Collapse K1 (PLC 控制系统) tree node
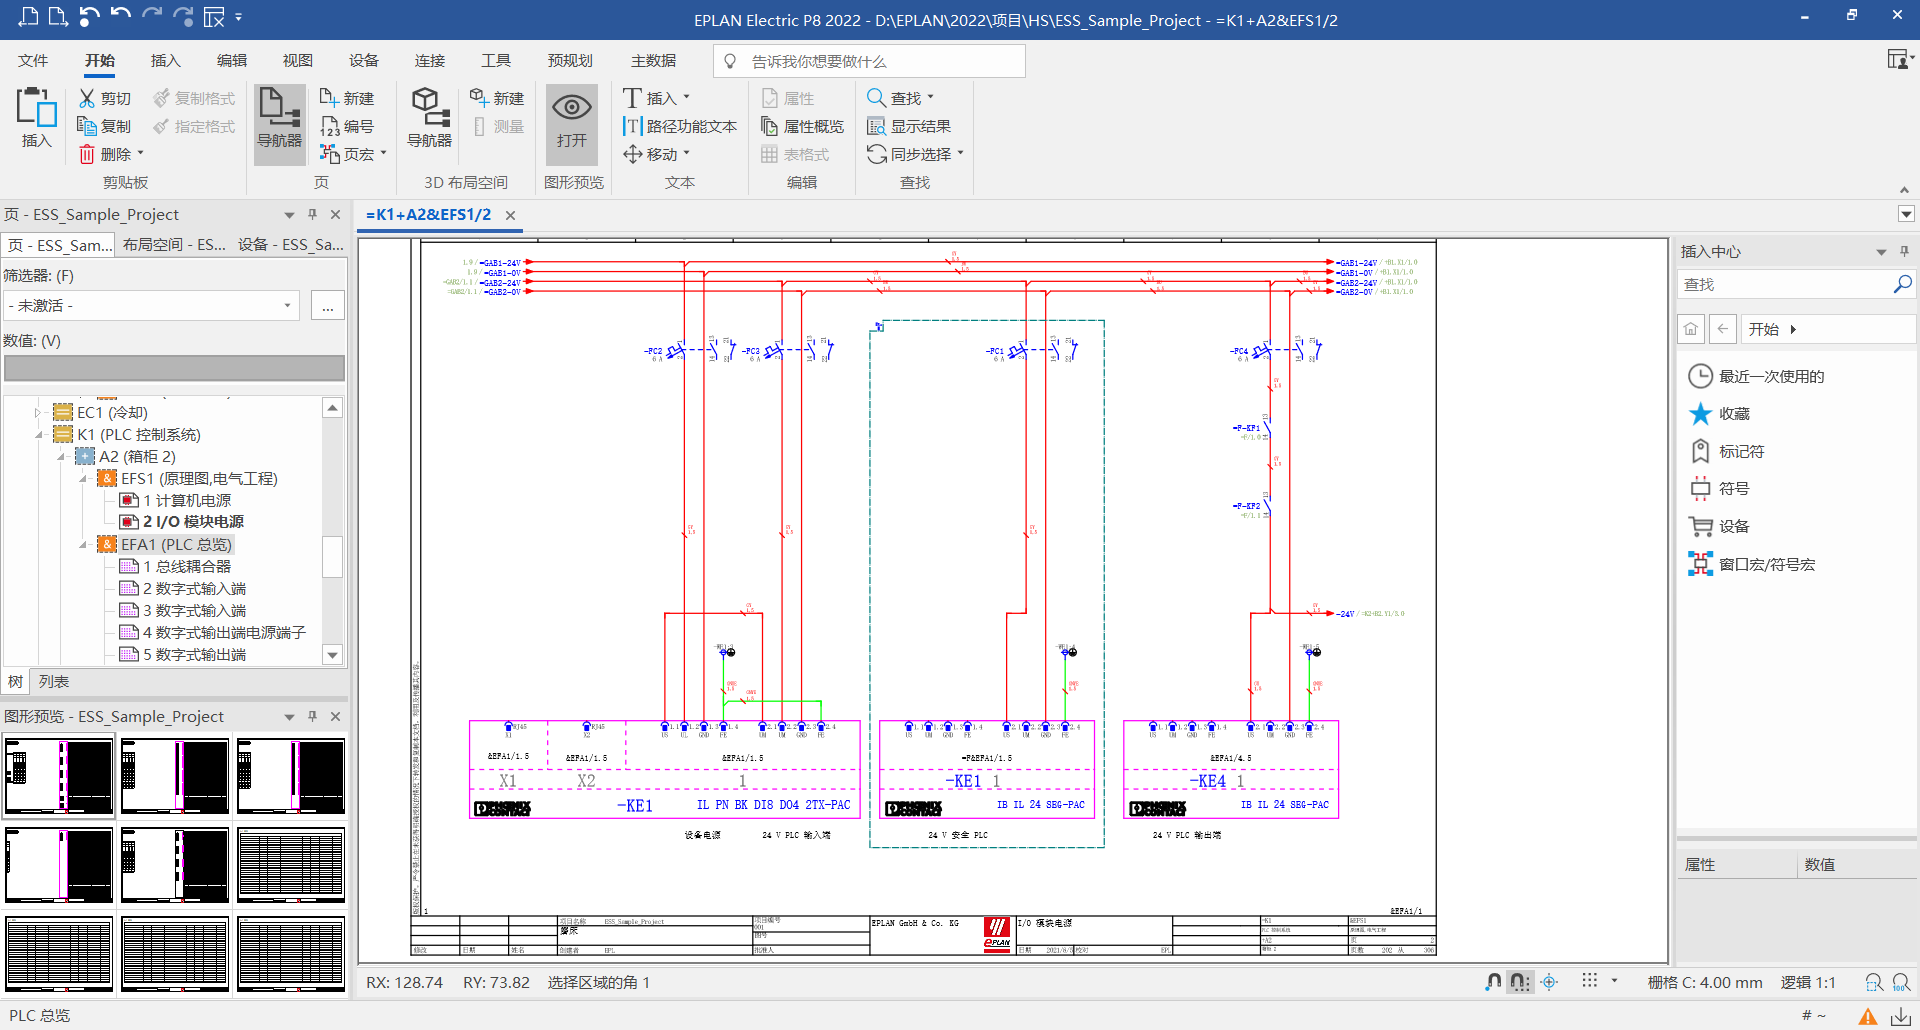The width and height of the screenshot is (1920, 1030). coord(40,435)
